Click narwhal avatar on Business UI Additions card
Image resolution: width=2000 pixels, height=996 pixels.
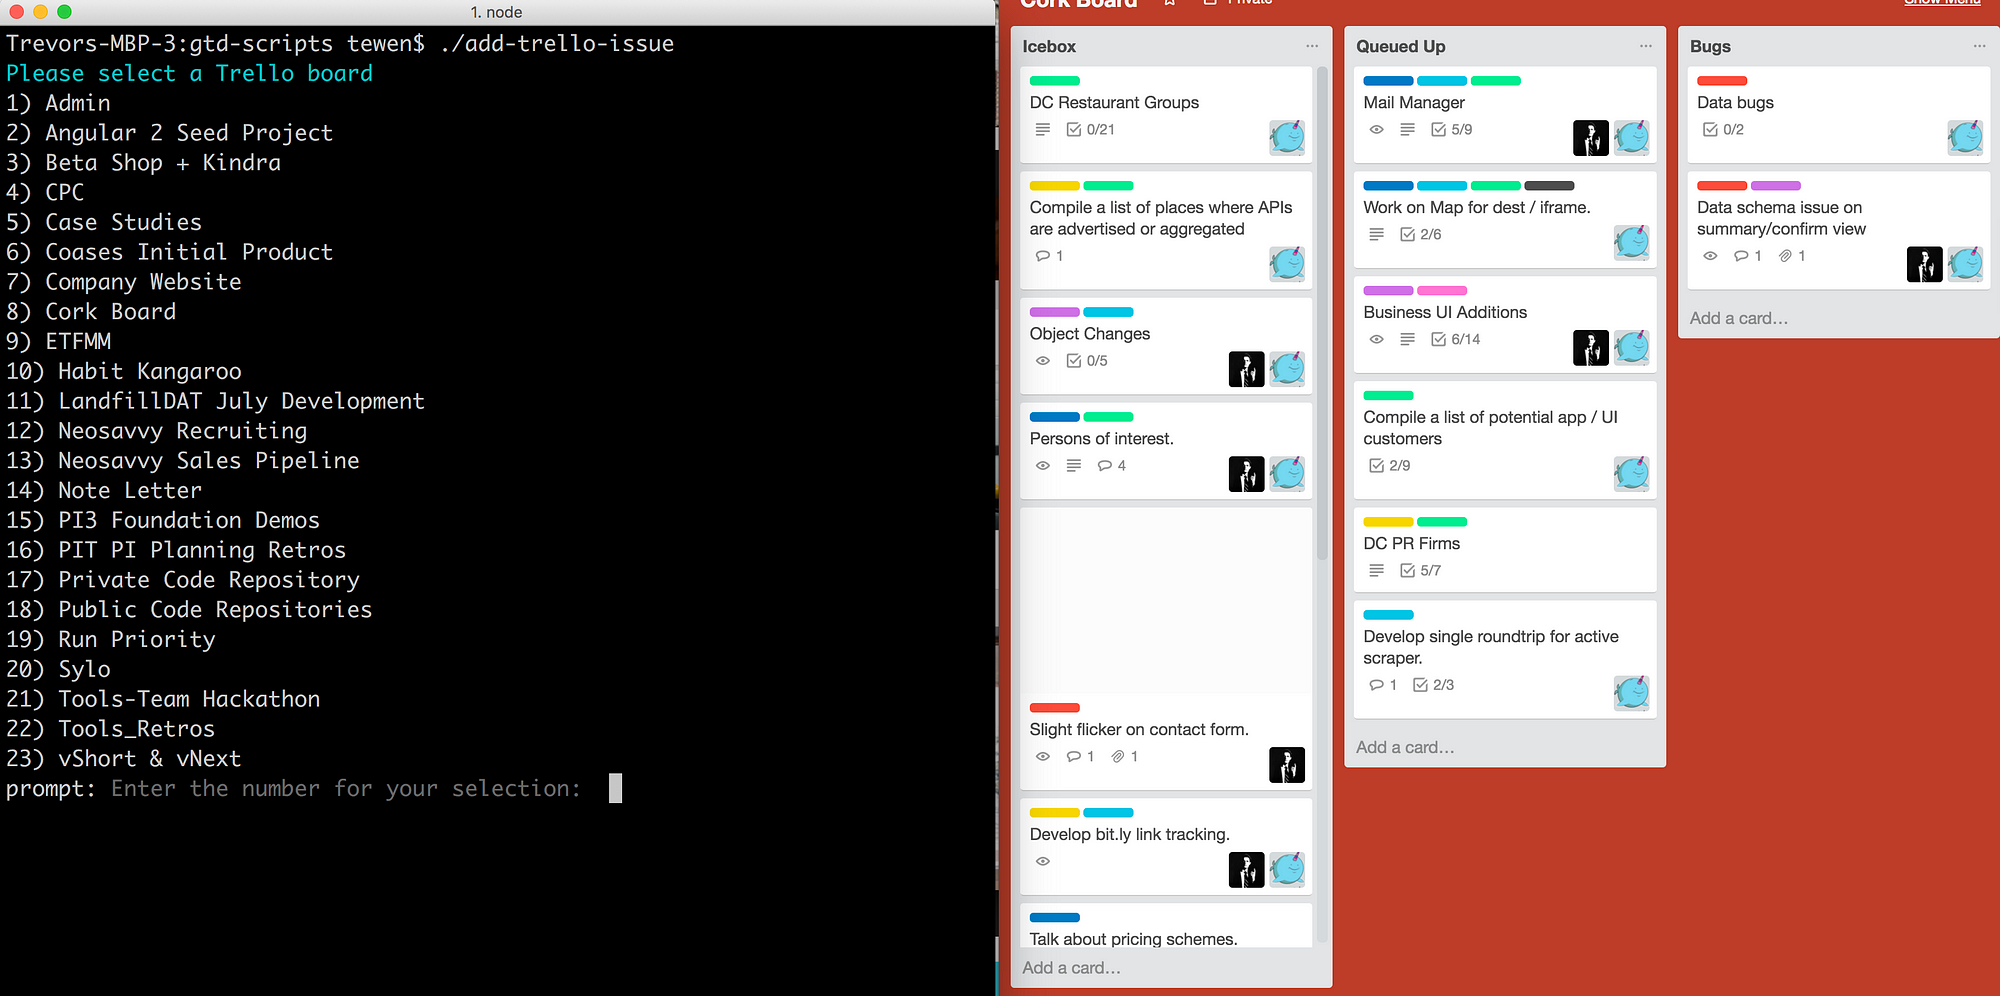coord(1631,348)
